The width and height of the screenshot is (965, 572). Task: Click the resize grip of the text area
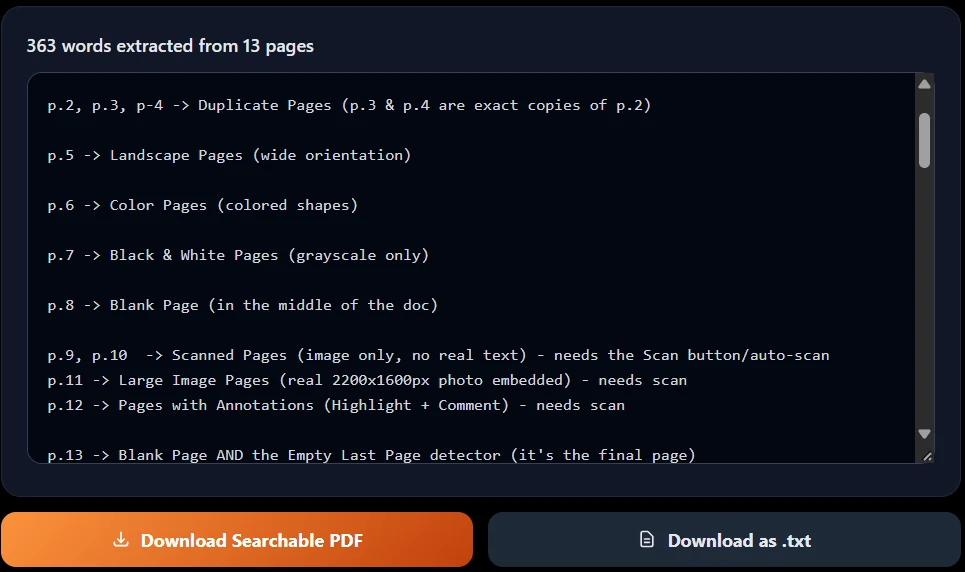click(927, 456)
